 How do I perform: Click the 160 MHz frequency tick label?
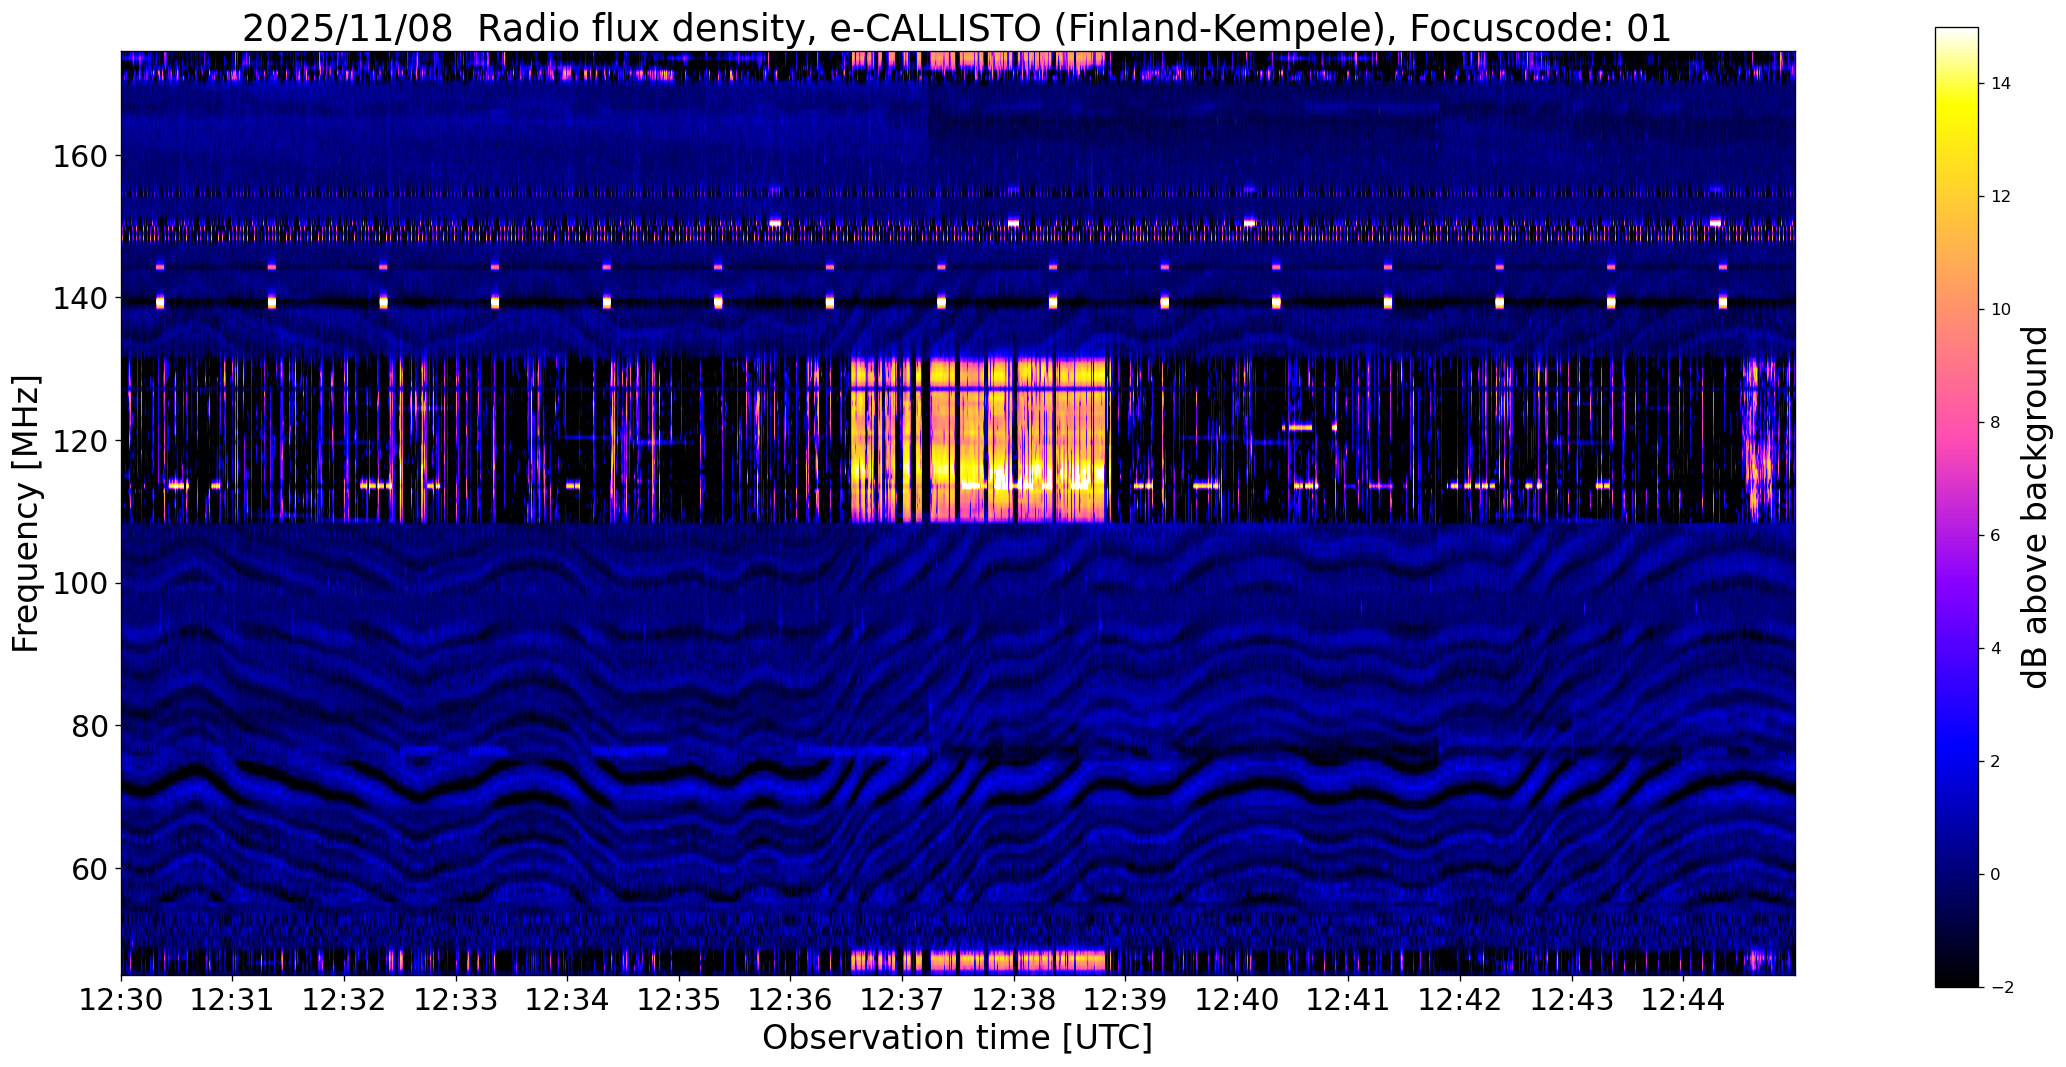[x=80, y=156]
